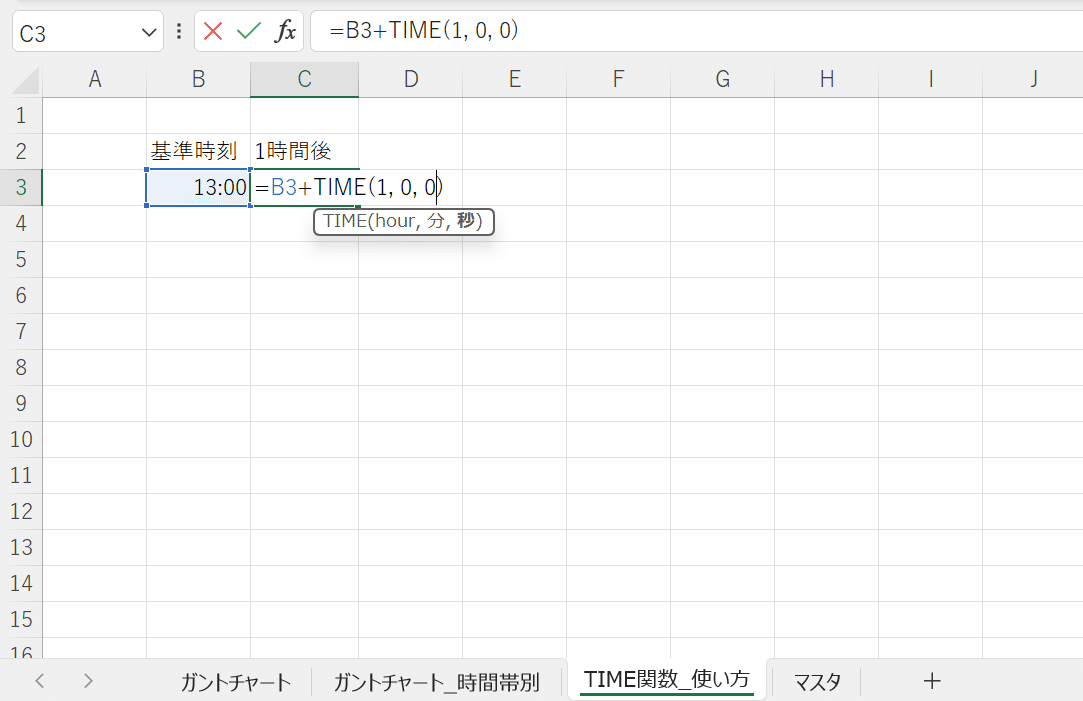The height and width of the screenshot is (701, 1083).
Task: Select row 15 header
Action: coord(21,619)
